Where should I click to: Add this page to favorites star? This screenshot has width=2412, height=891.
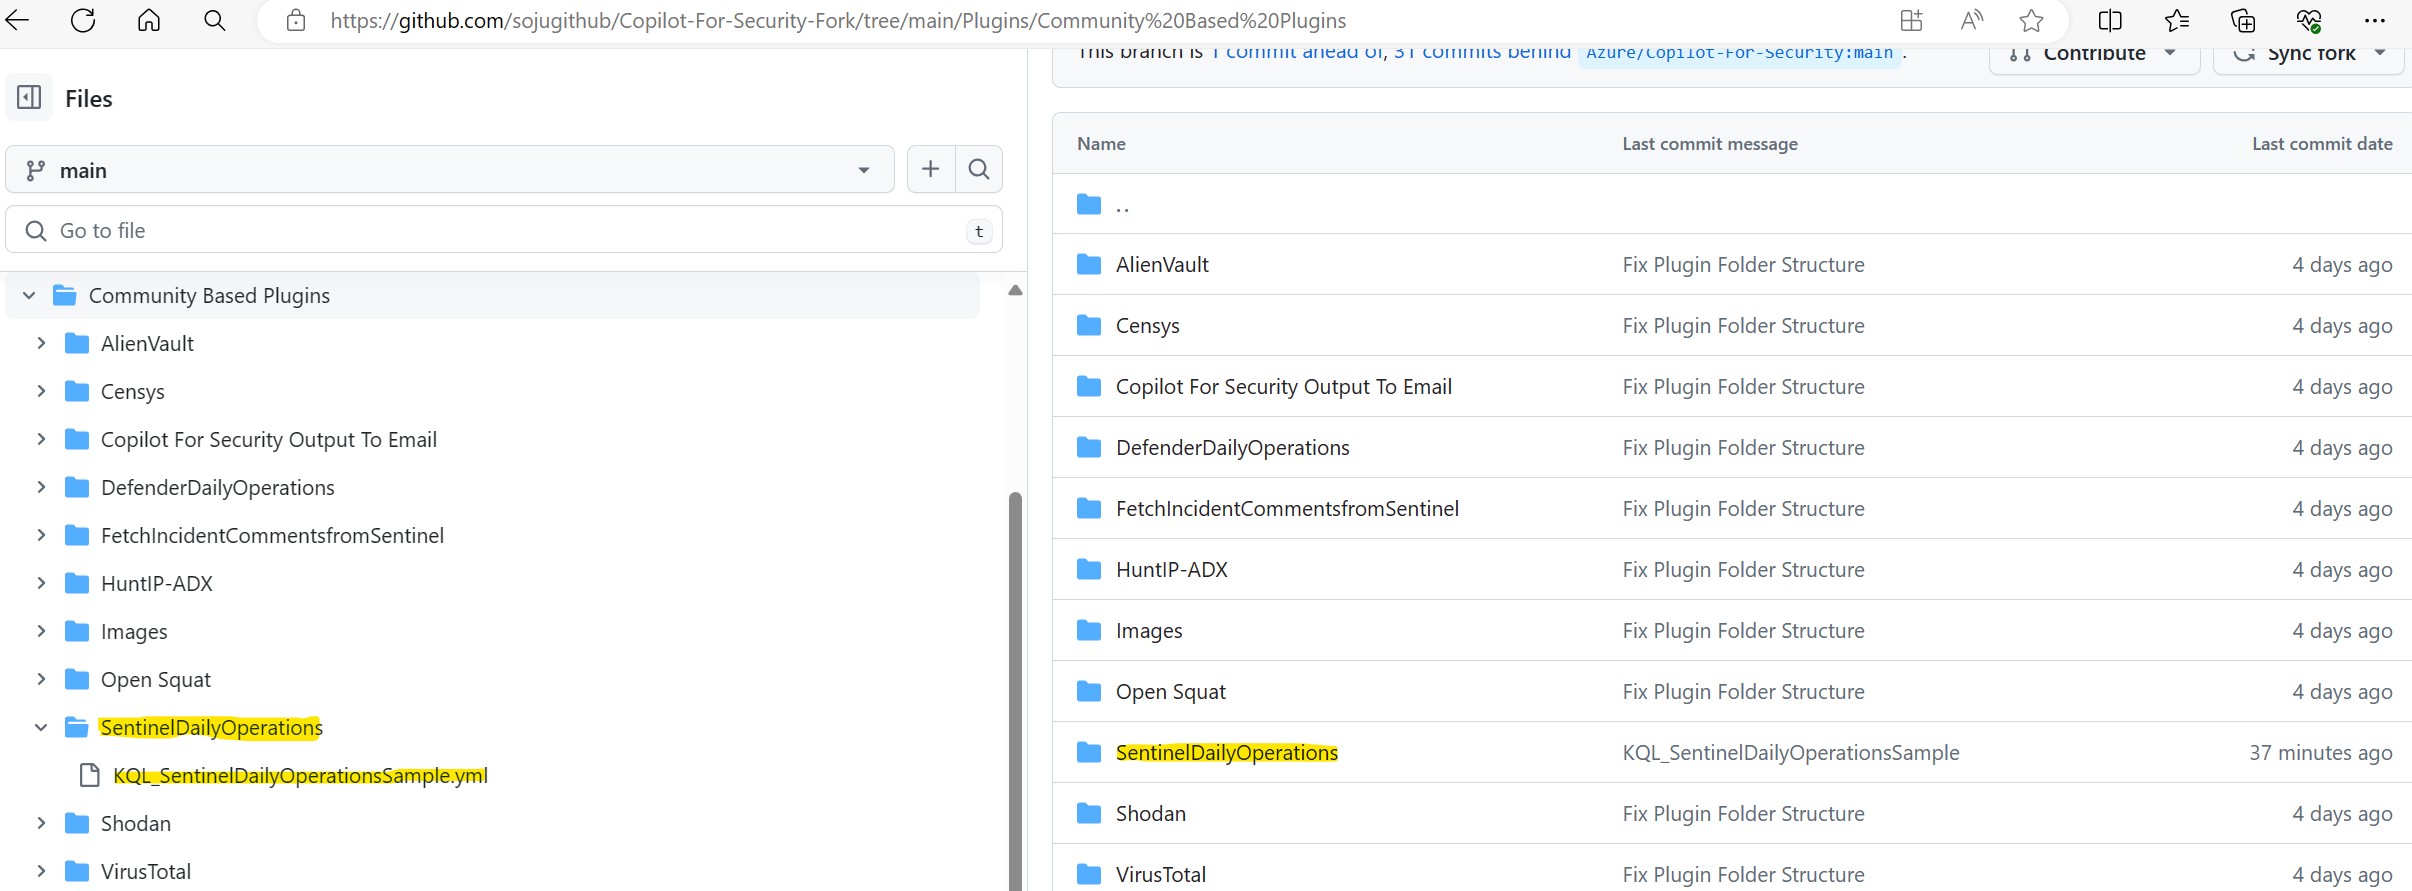coord(2031,21)
